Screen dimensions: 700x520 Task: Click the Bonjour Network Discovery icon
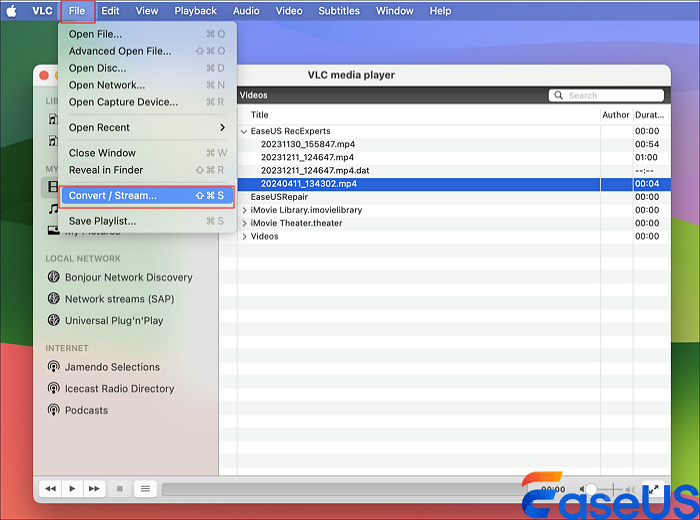(54, 277)
